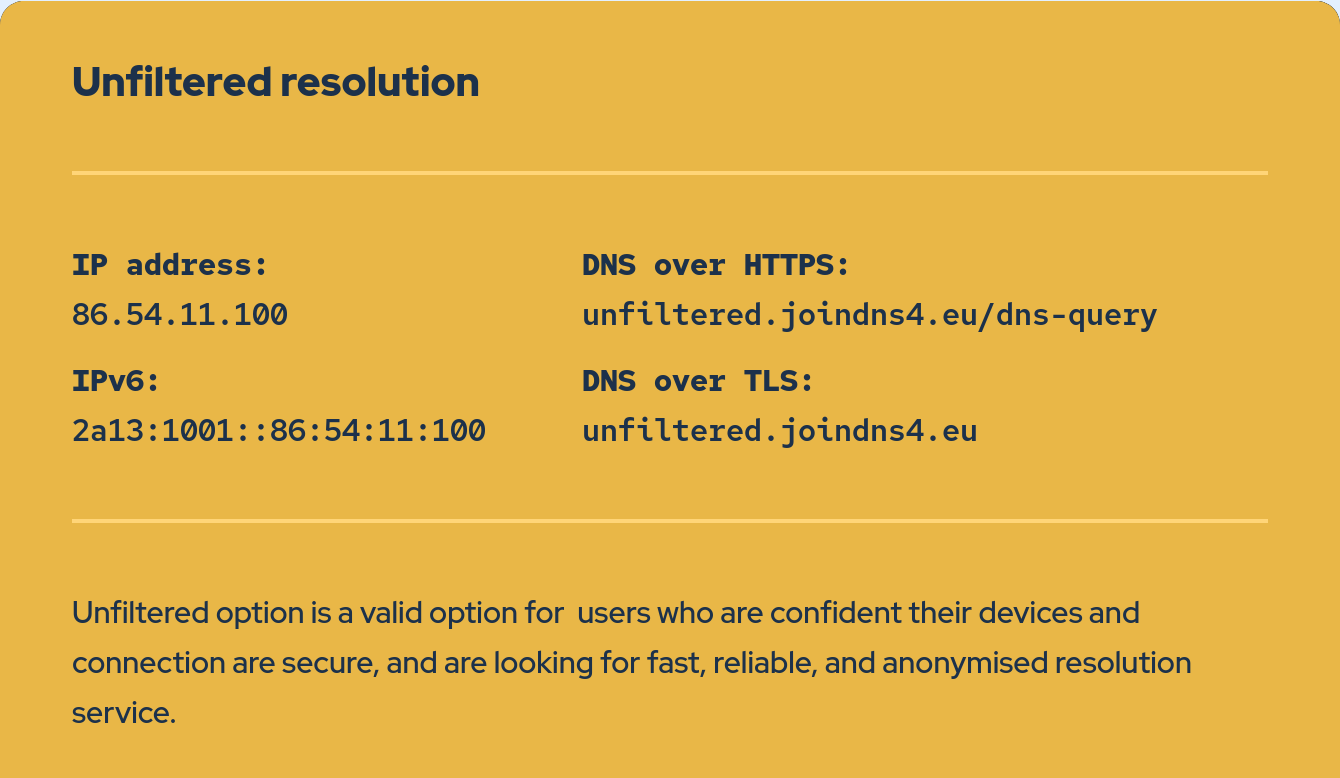The width and height of the screenshot is (1340, 778).
Task: Select the unfiltered.joindns4.eu/dns-query URL
Action: pos(869,315)
